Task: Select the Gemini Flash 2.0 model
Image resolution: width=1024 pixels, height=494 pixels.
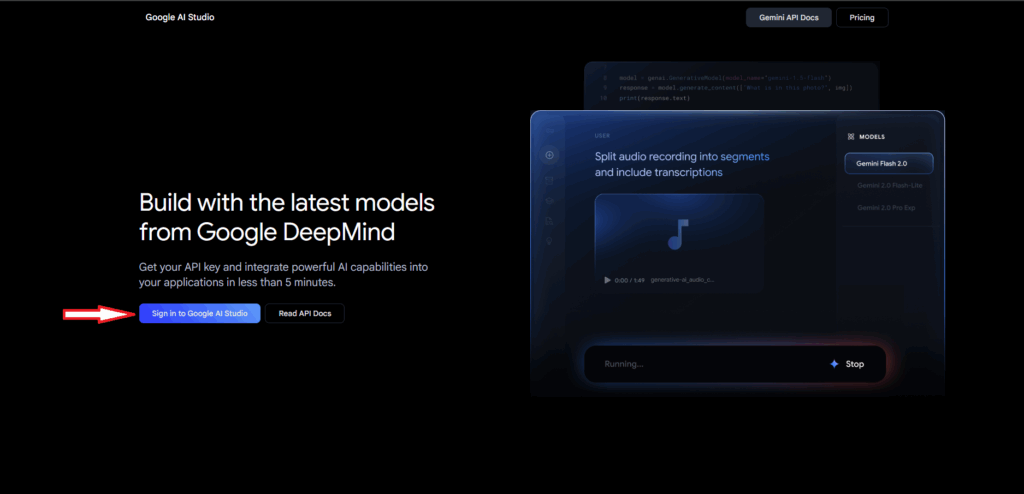Action: (x=888, y=163)
